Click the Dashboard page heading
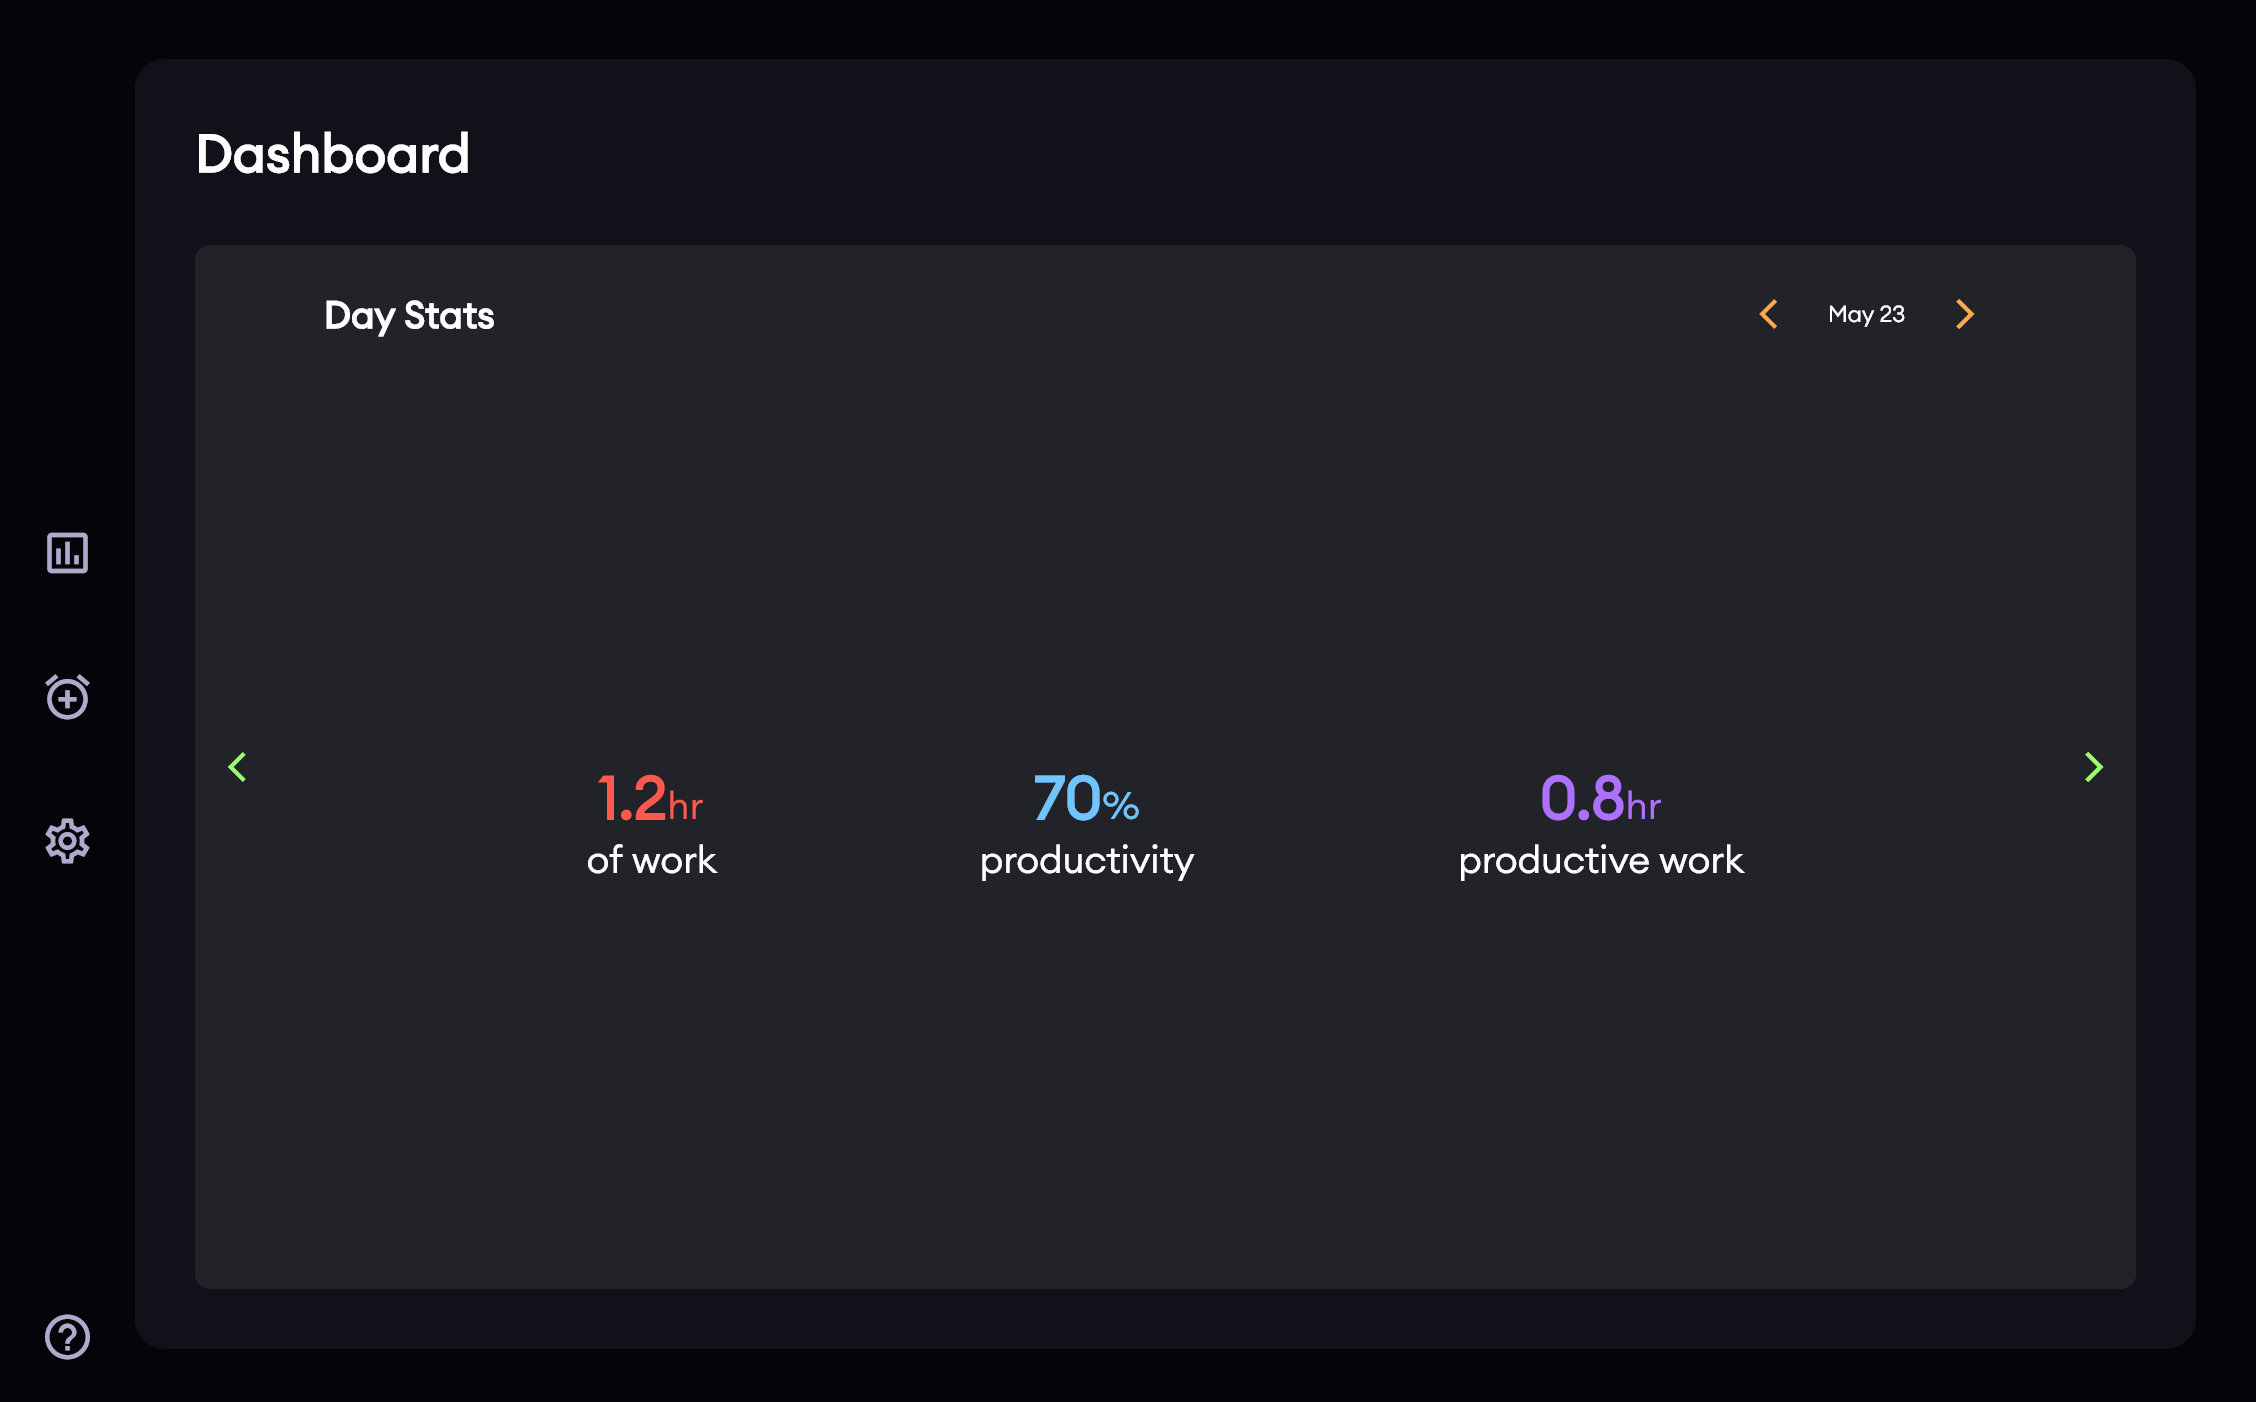The image size is (2256, 1402). coord(332,154)
